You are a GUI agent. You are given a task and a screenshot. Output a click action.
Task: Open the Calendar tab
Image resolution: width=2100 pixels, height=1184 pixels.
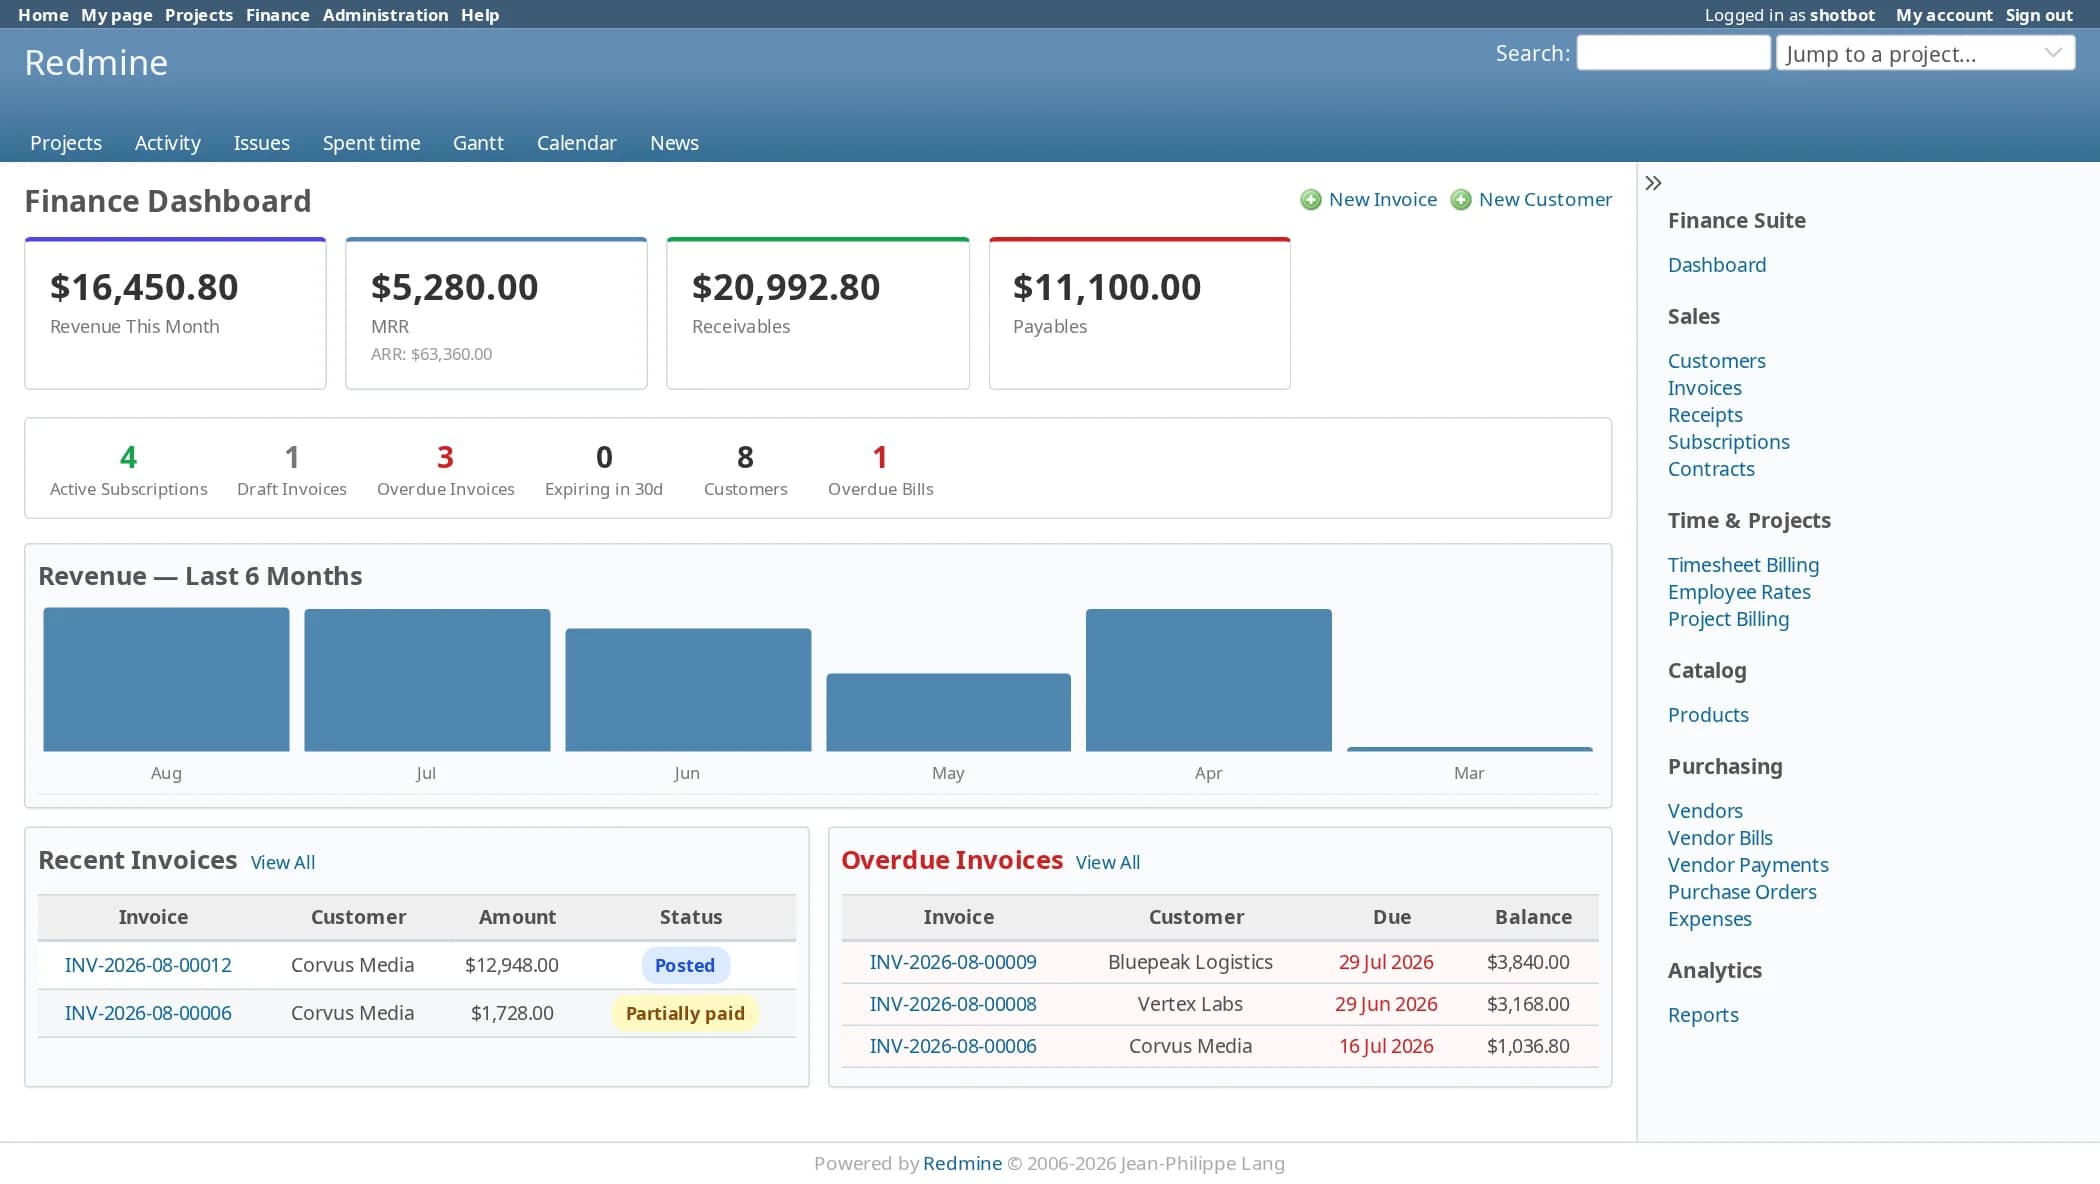pyautogui.click(x=576, y=143)
